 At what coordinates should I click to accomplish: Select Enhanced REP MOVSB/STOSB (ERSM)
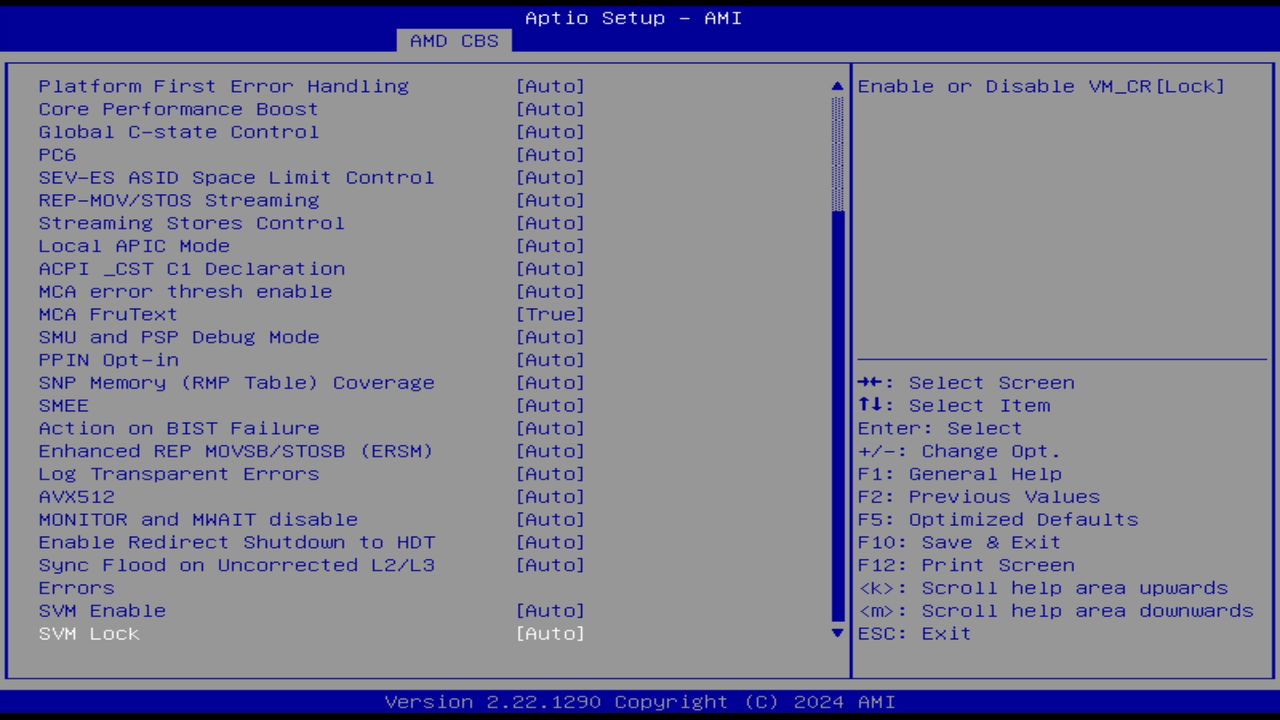click(236, 451)
